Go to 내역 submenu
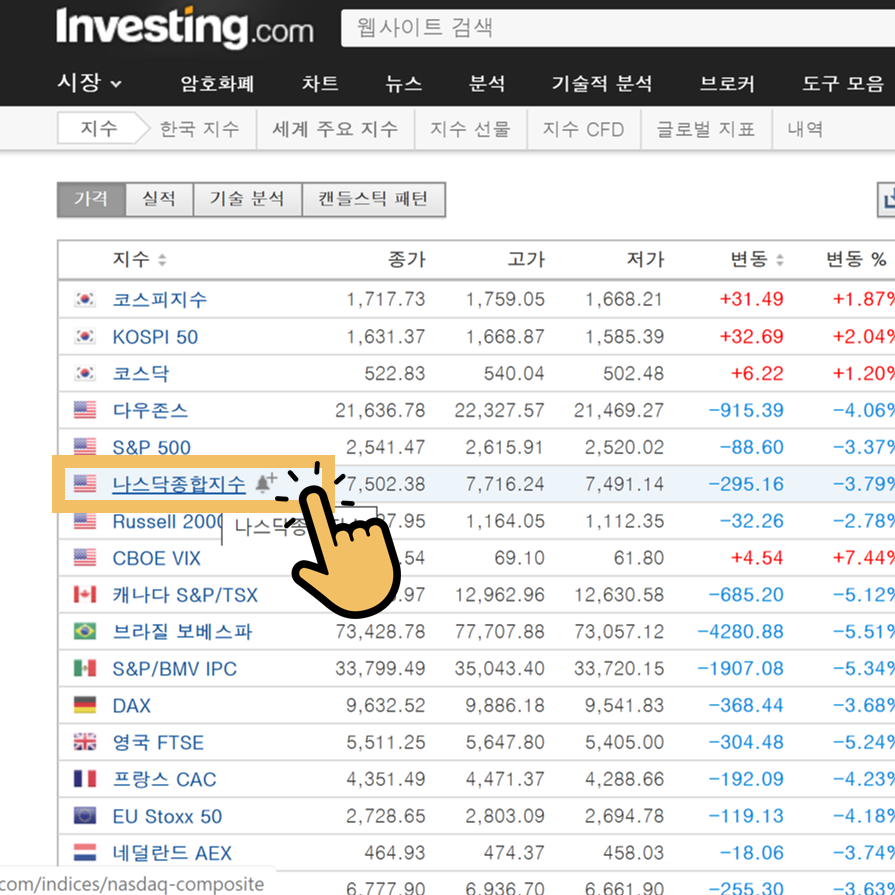This screenshot has height=895, width=895. (805, 129)
